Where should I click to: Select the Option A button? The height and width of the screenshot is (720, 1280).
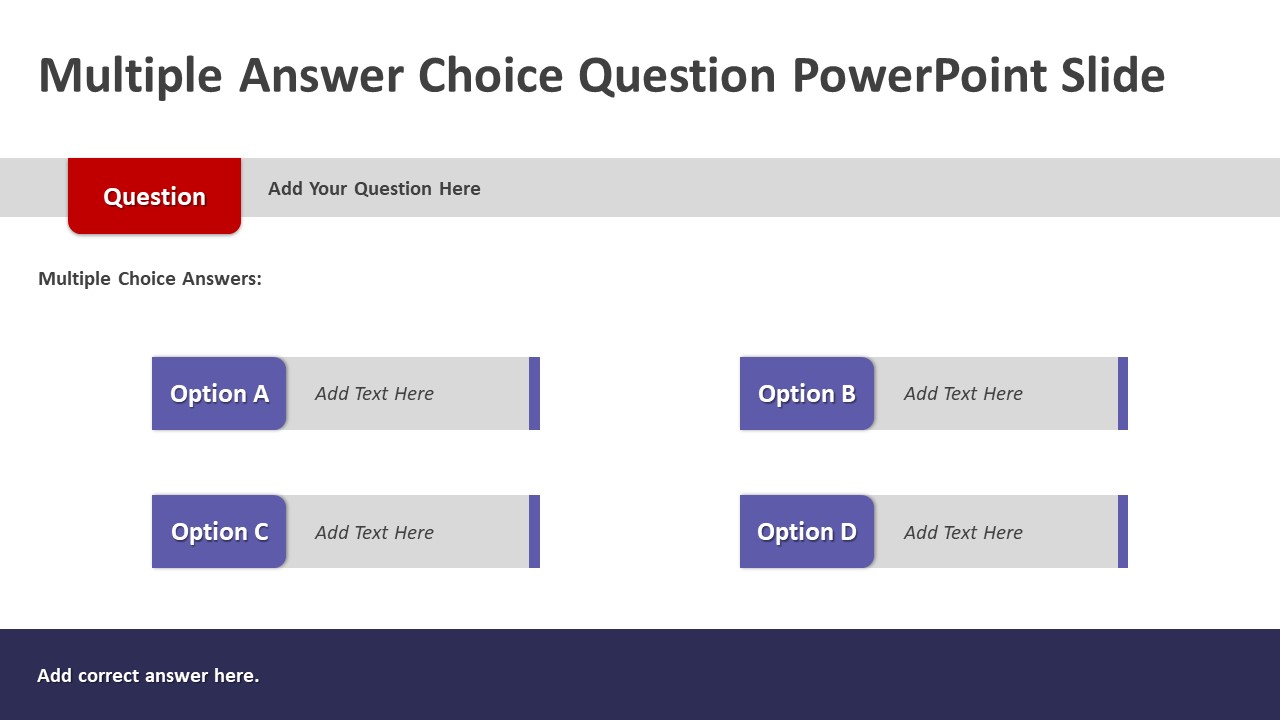219,393
